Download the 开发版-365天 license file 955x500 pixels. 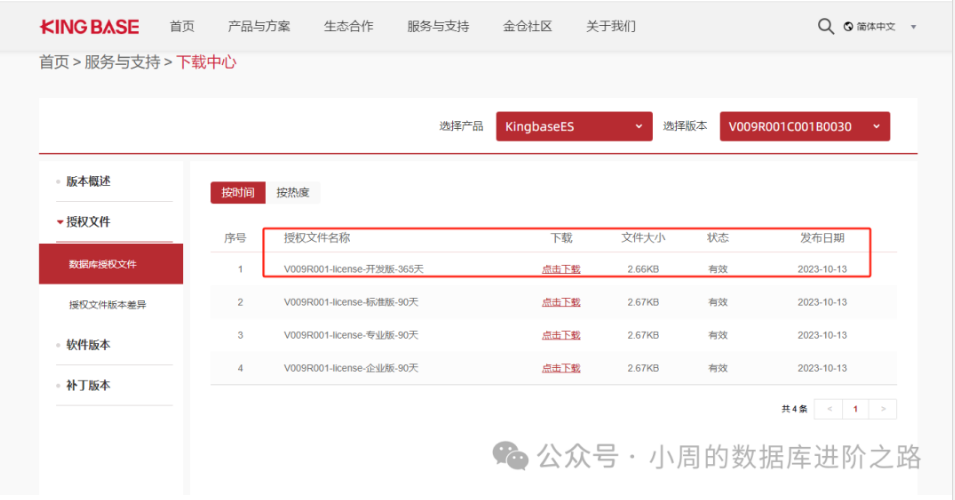tap(561, 269)
